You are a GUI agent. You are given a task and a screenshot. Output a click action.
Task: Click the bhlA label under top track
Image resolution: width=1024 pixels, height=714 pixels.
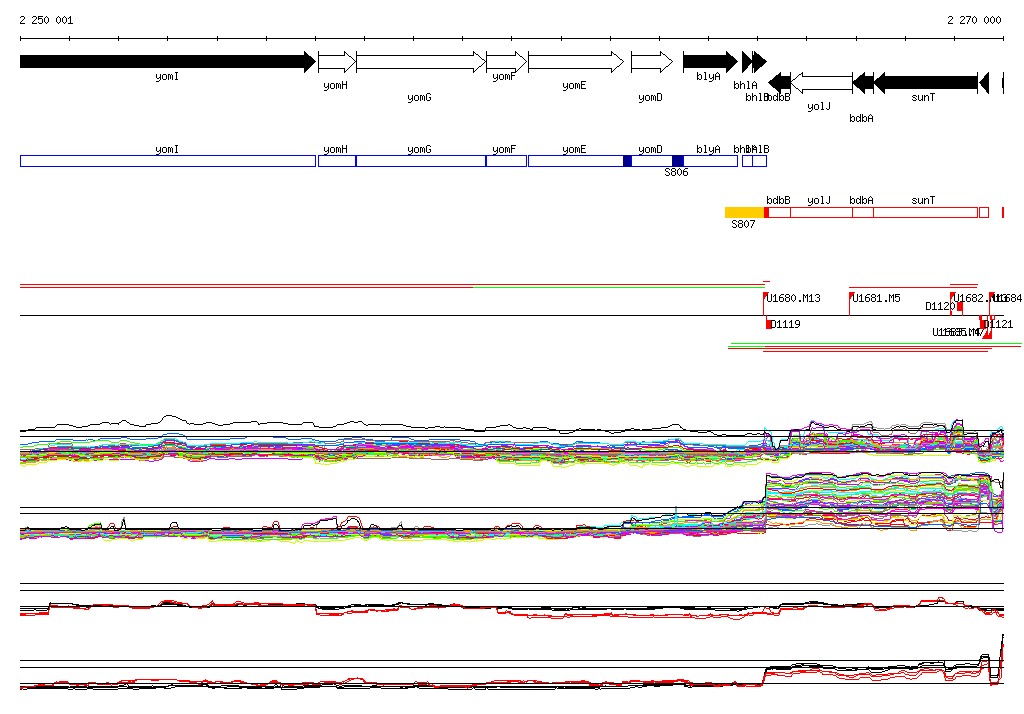click(745, 86)
